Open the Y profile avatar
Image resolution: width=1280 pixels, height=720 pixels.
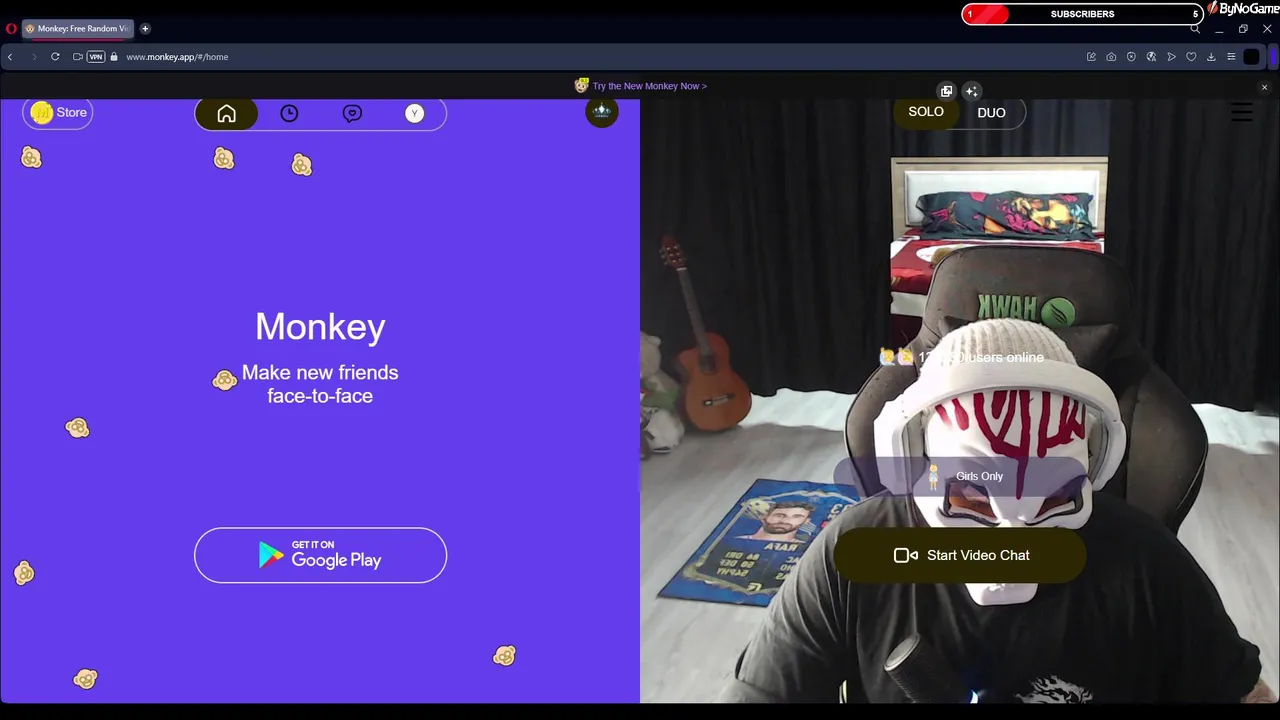click(414, 114)
